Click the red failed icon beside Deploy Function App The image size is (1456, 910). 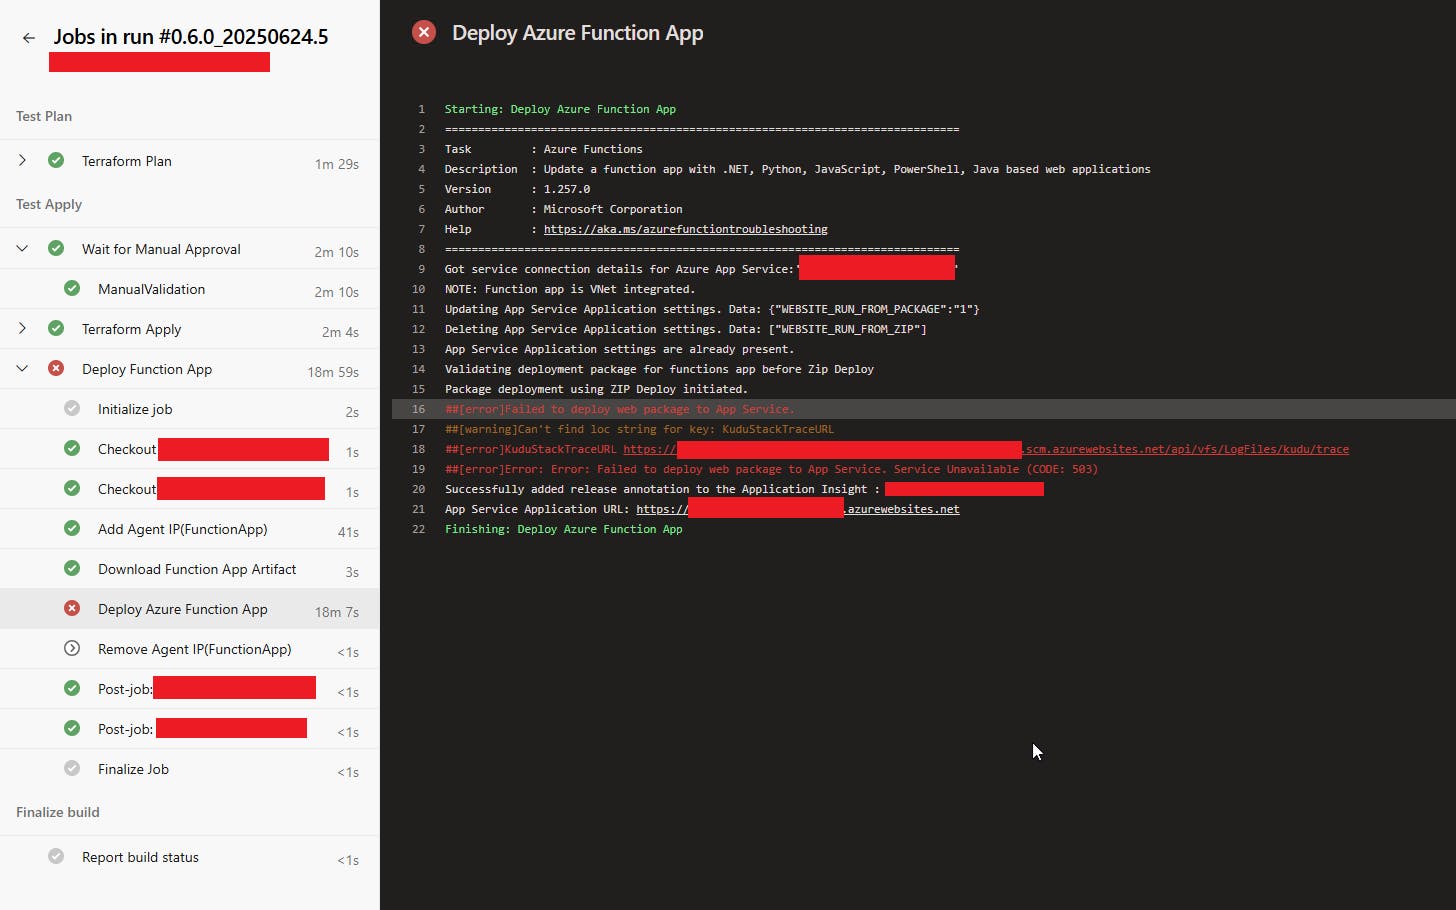56,368
